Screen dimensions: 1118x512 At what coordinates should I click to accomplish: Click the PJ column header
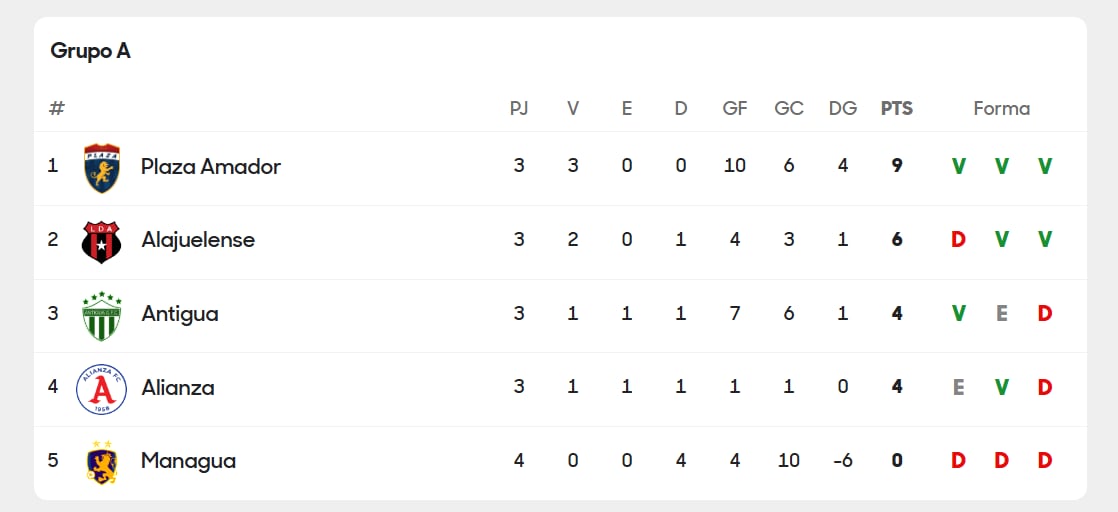[x=519, y=108]
